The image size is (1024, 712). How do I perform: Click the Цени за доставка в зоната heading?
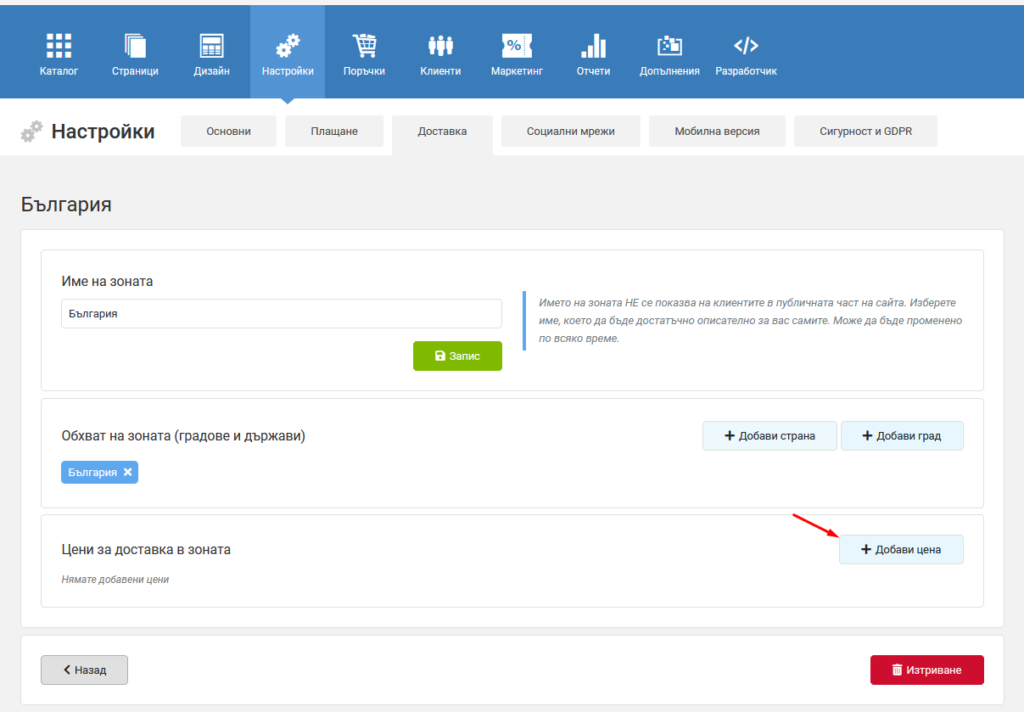pyautogui.click(x=146, y=549)
